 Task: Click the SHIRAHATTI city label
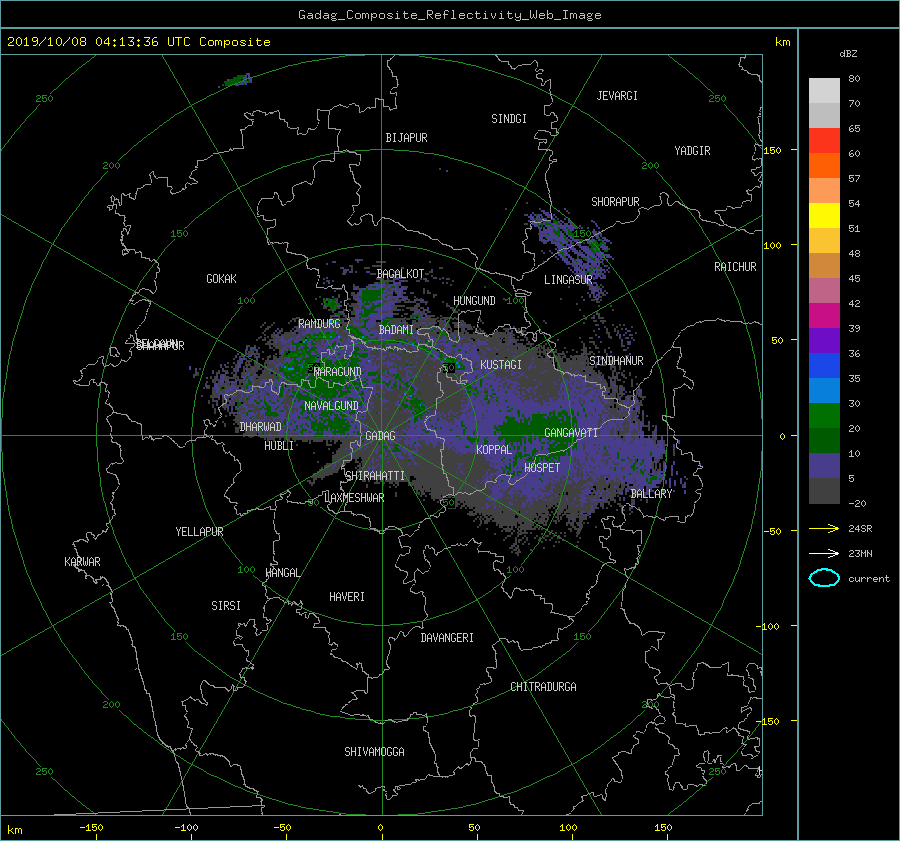[x=375, y=476]
